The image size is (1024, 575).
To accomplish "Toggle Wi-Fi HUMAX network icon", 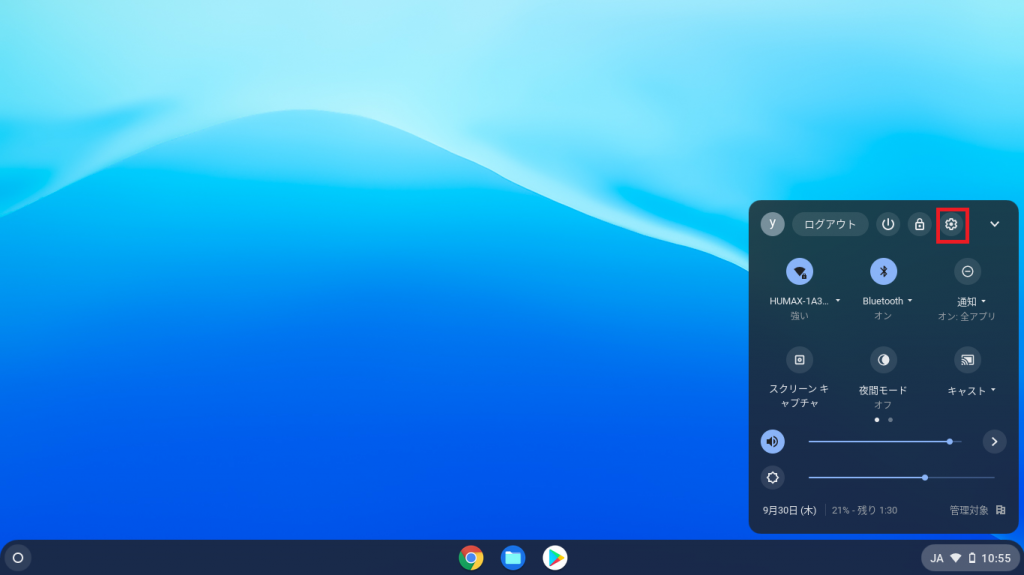I will click(x=799, y=271).
